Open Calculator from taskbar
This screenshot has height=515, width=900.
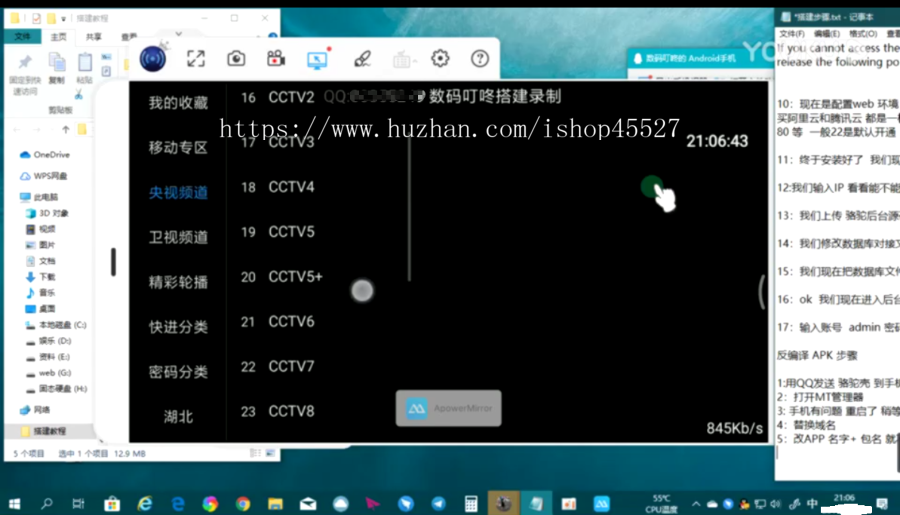click(471, 504)
